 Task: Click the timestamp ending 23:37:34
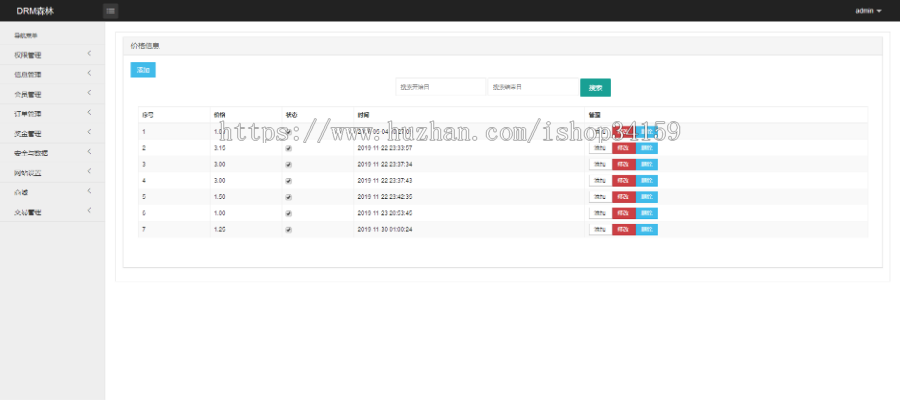385,165
